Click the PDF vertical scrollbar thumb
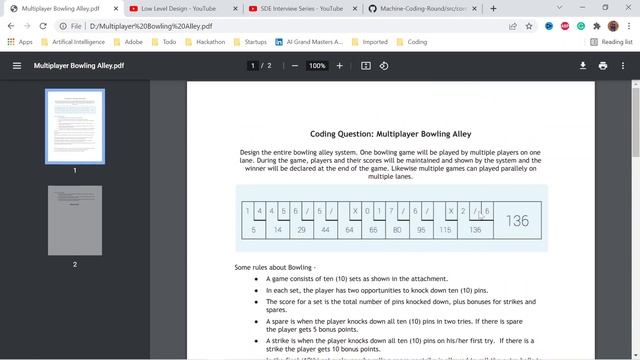 (636, 122)
